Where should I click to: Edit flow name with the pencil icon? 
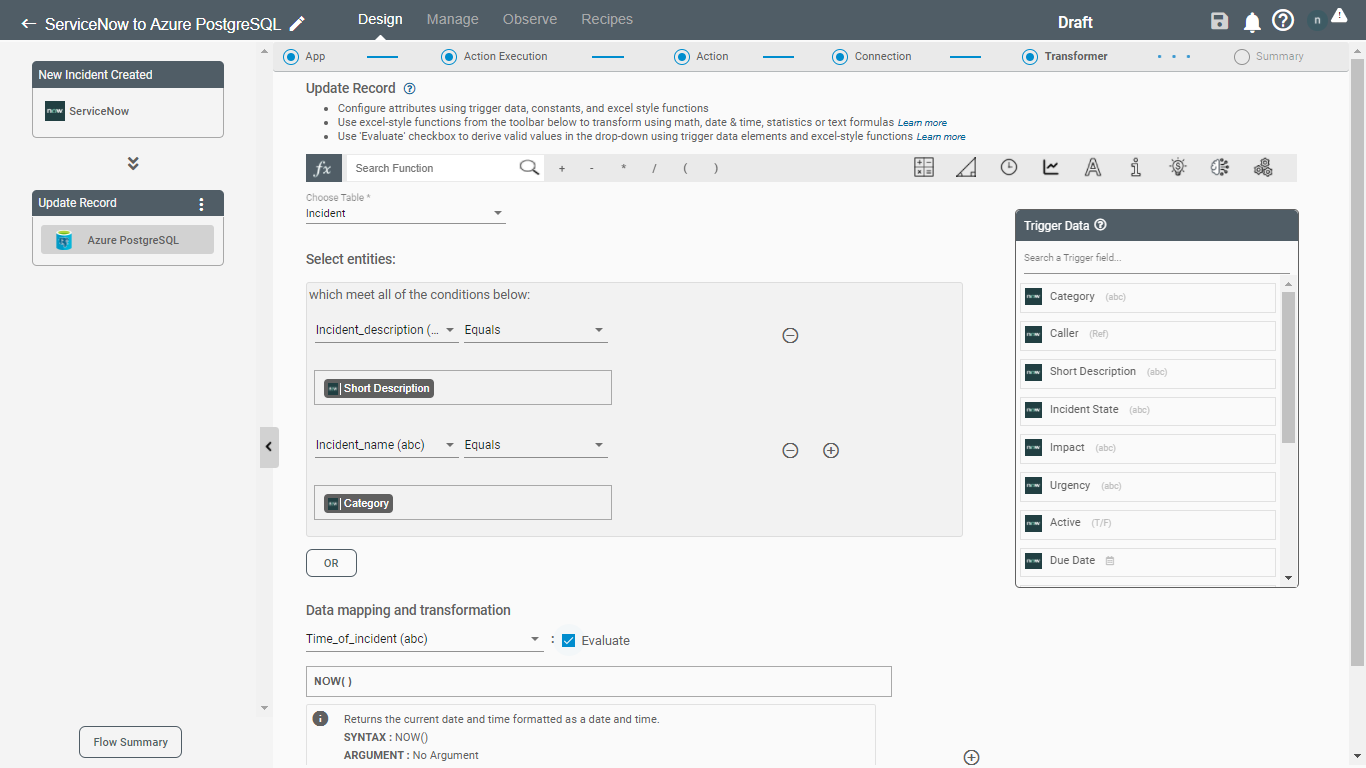tap(297, 23)
